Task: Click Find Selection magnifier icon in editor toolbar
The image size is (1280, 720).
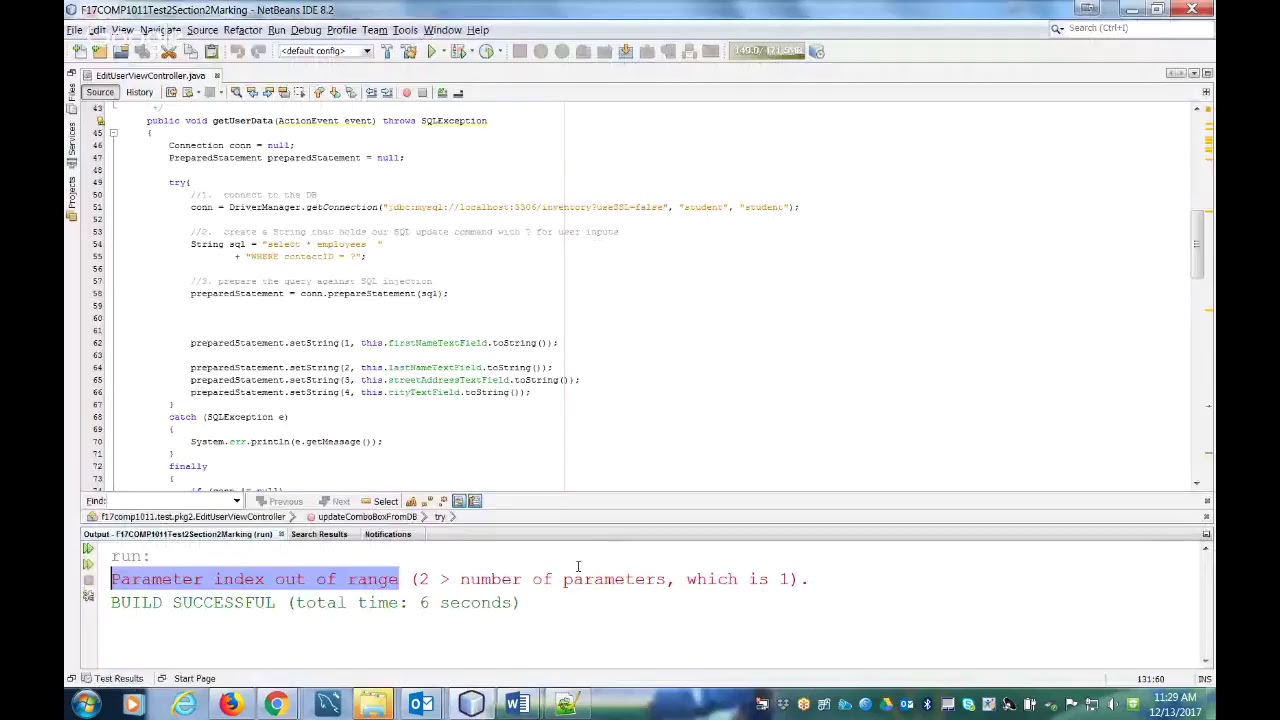Action: coord(236,93)
